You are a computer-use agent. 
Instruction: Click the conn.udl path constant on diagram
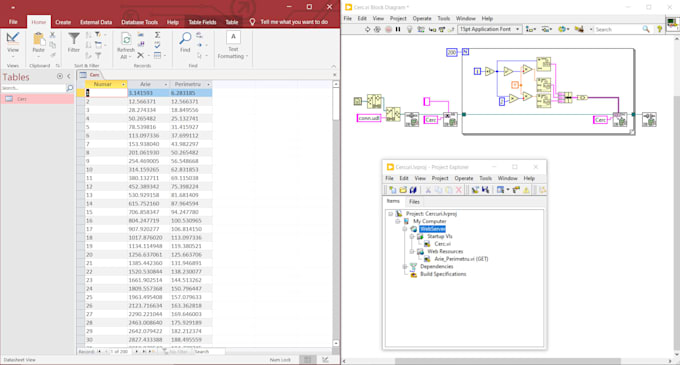(369, 118)
